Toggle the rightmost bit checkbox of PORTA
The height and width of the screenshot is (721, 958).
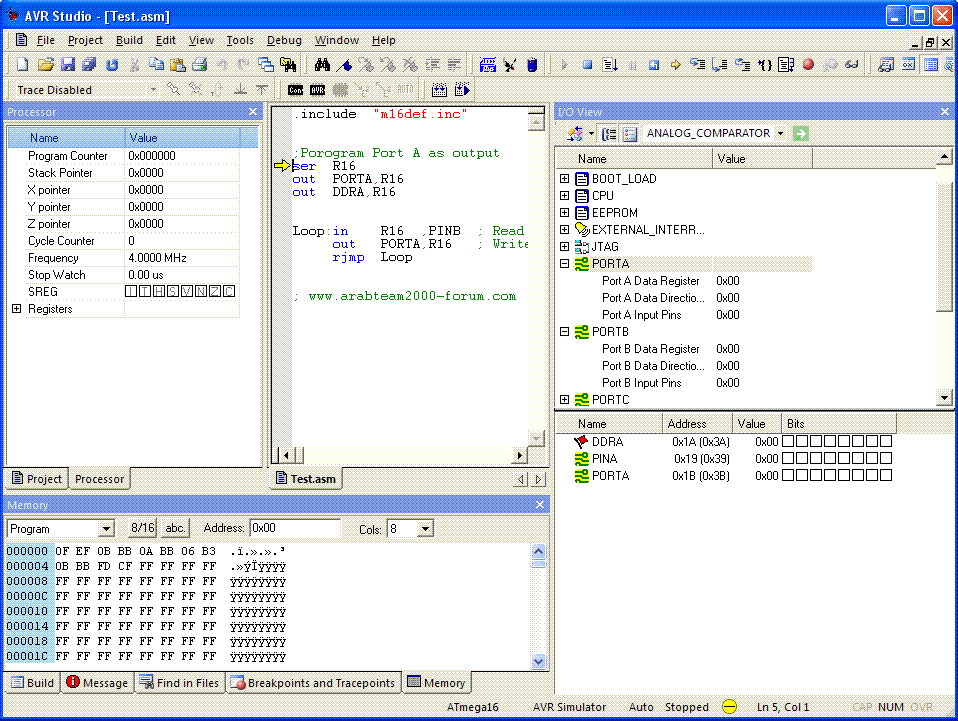click(x=886, y=475)
